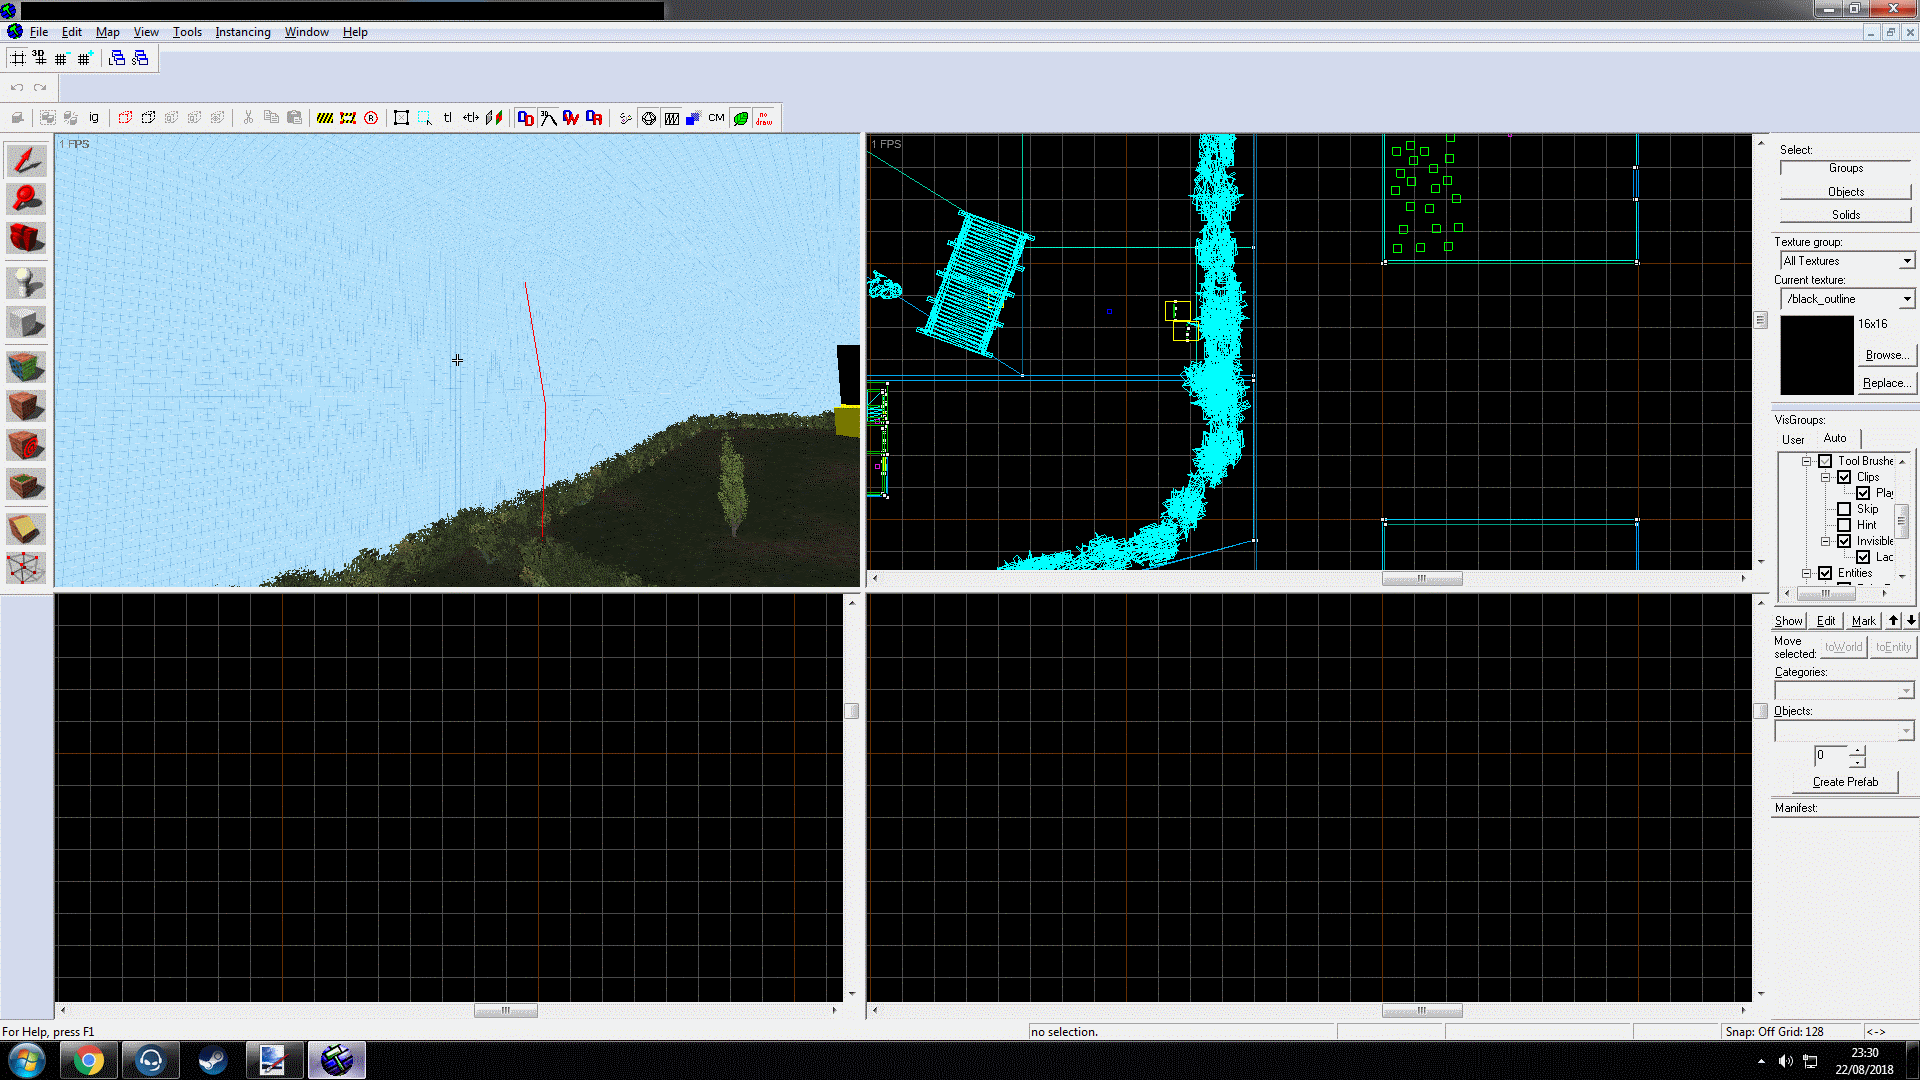Click the smaller grid size icon
Viewport: 1920px width, 1080px height.
(x=62, y=58)
